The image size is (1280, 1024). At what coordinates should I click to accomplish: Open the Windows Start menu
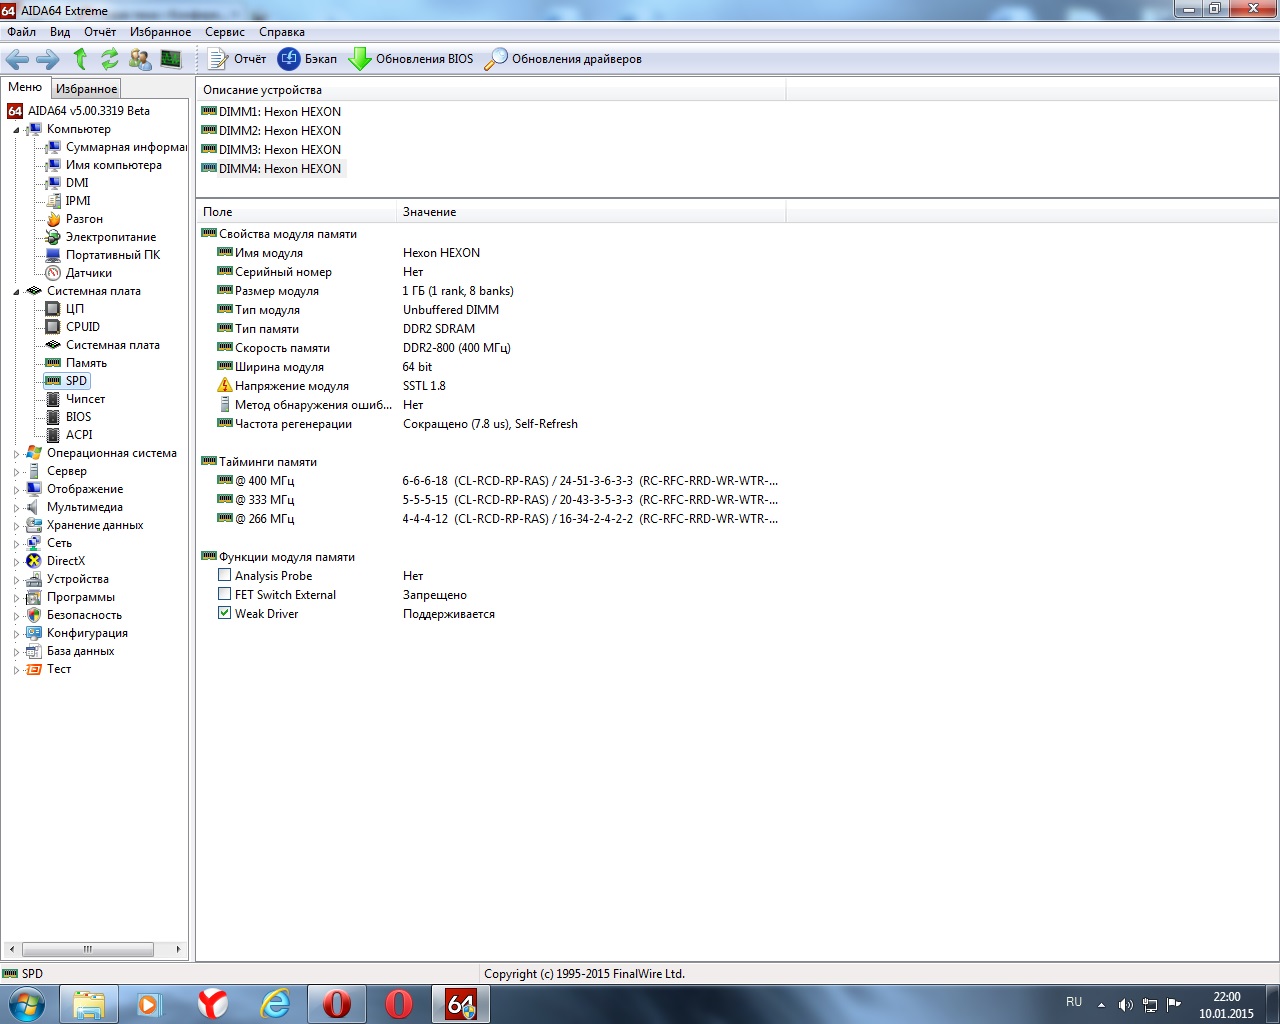point(27,1003)
